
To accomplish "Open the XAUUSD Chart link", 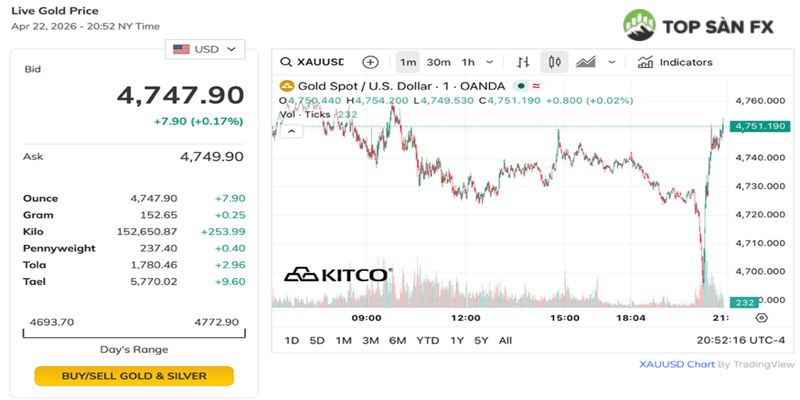I will 677,365.
